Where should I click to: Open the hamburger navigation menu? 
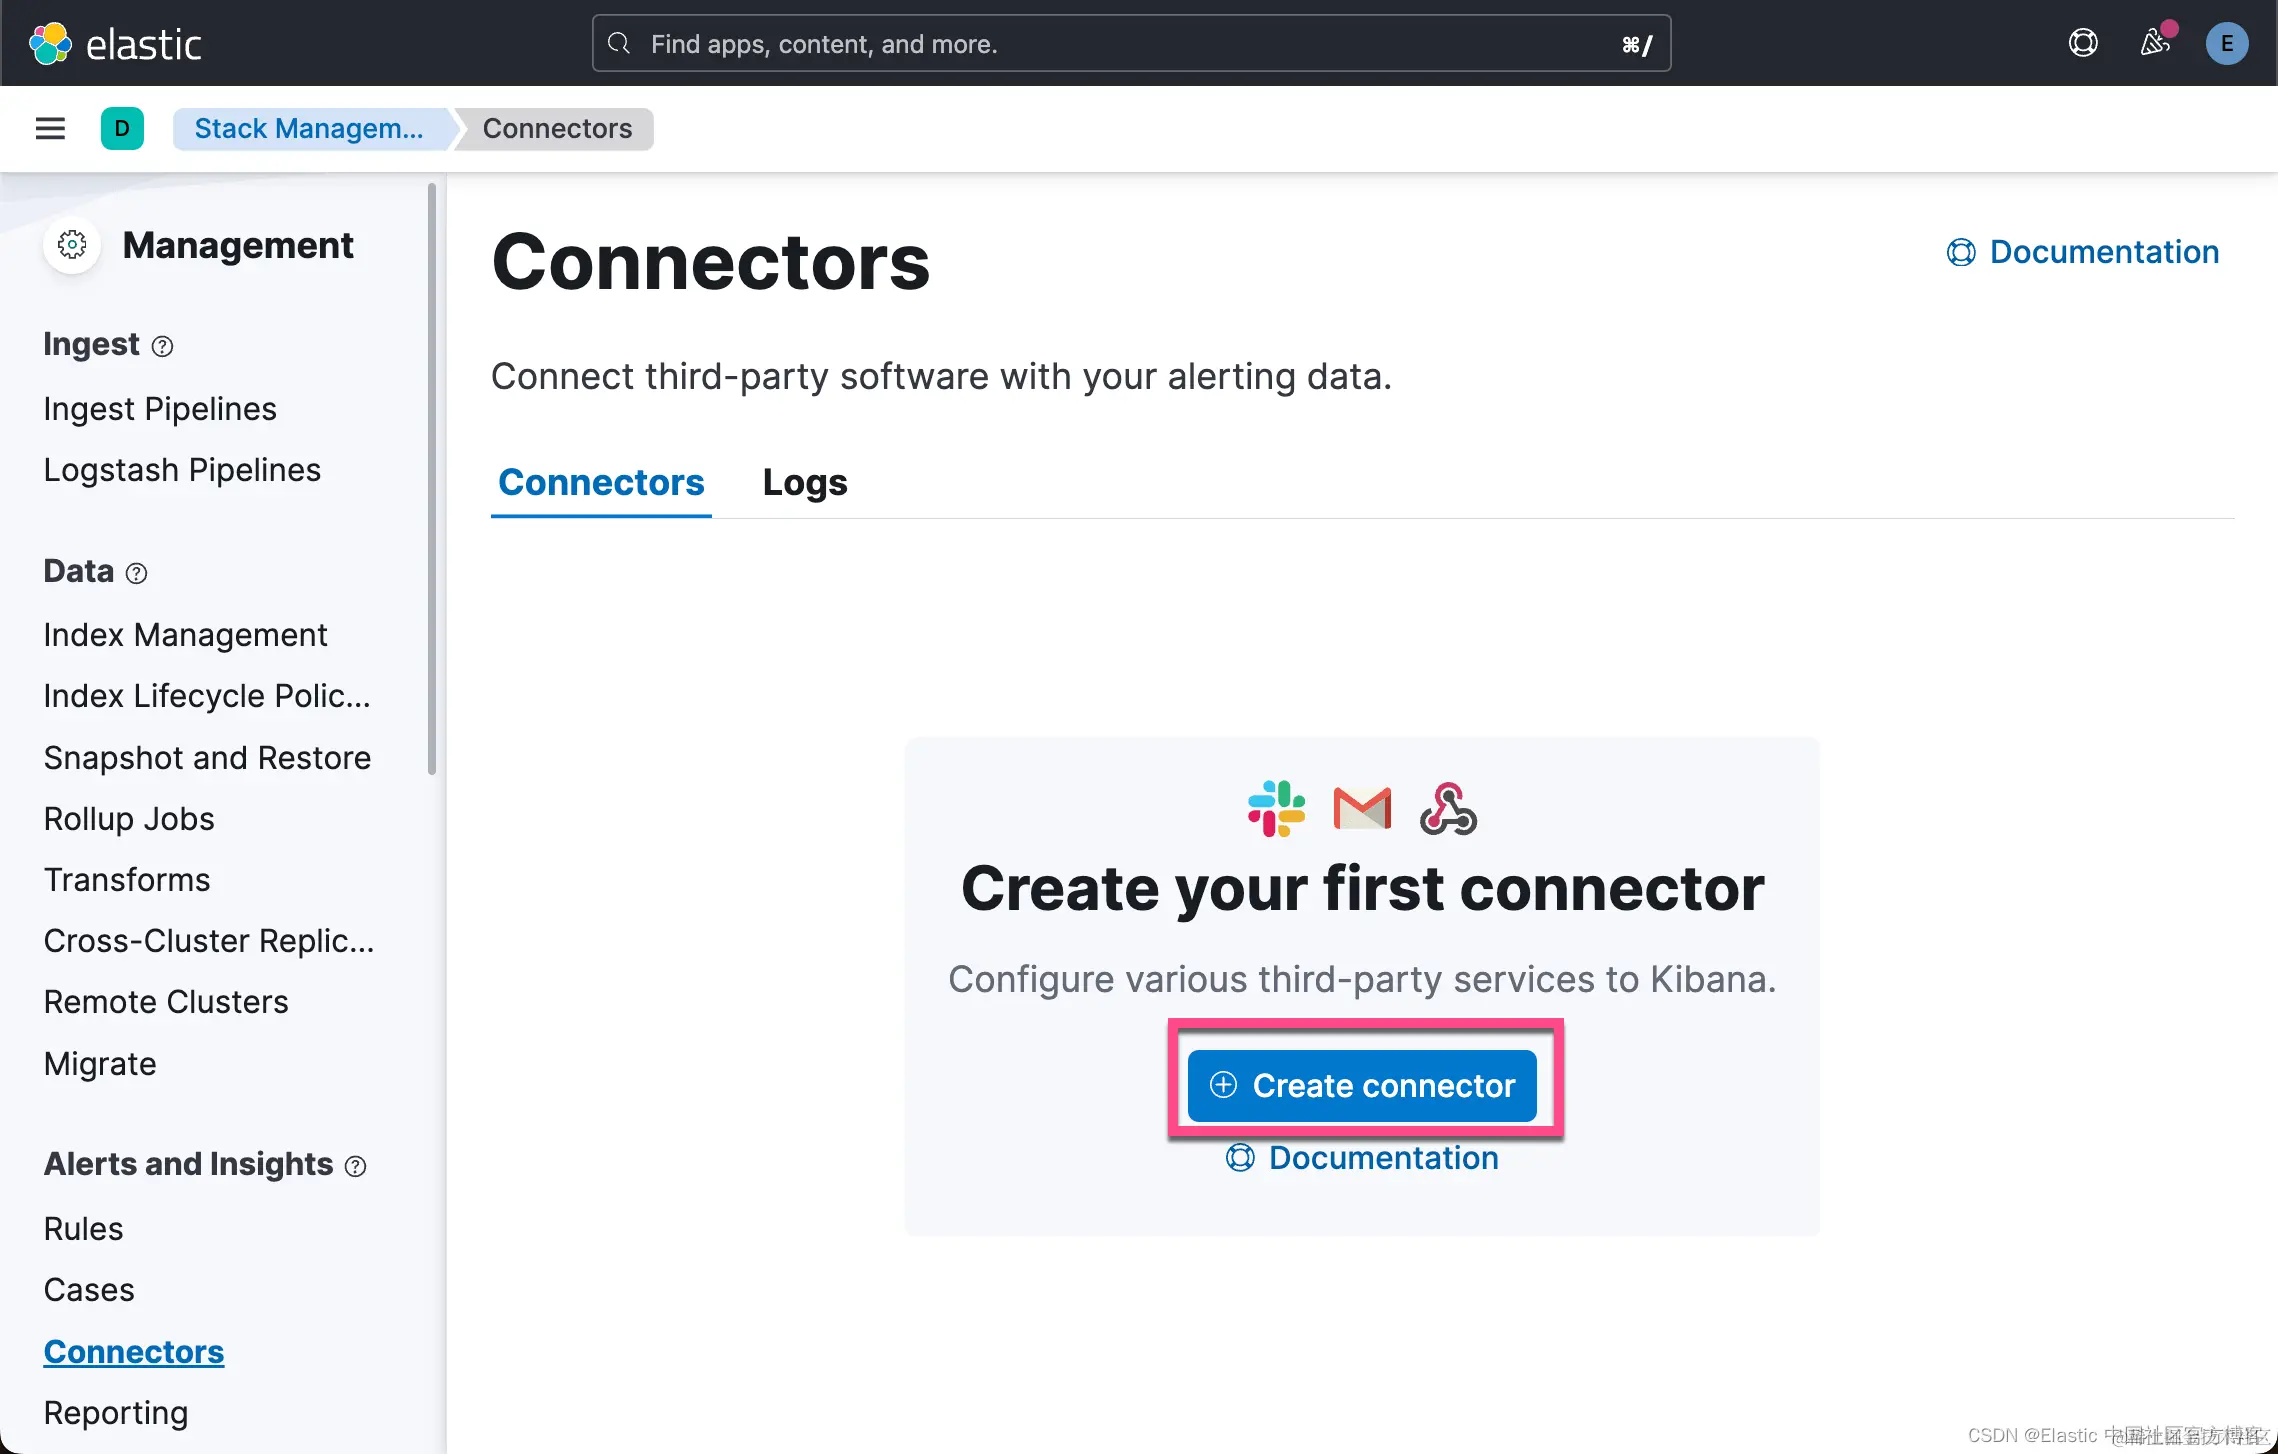pos(50,128)
